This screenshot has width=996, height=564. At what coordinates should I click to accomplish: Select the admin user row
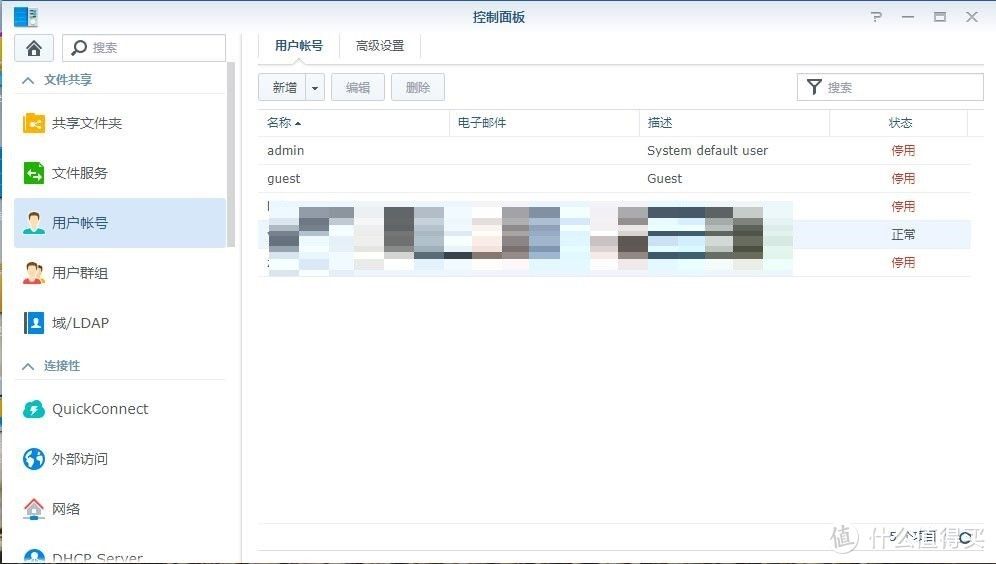coord(450,151)
